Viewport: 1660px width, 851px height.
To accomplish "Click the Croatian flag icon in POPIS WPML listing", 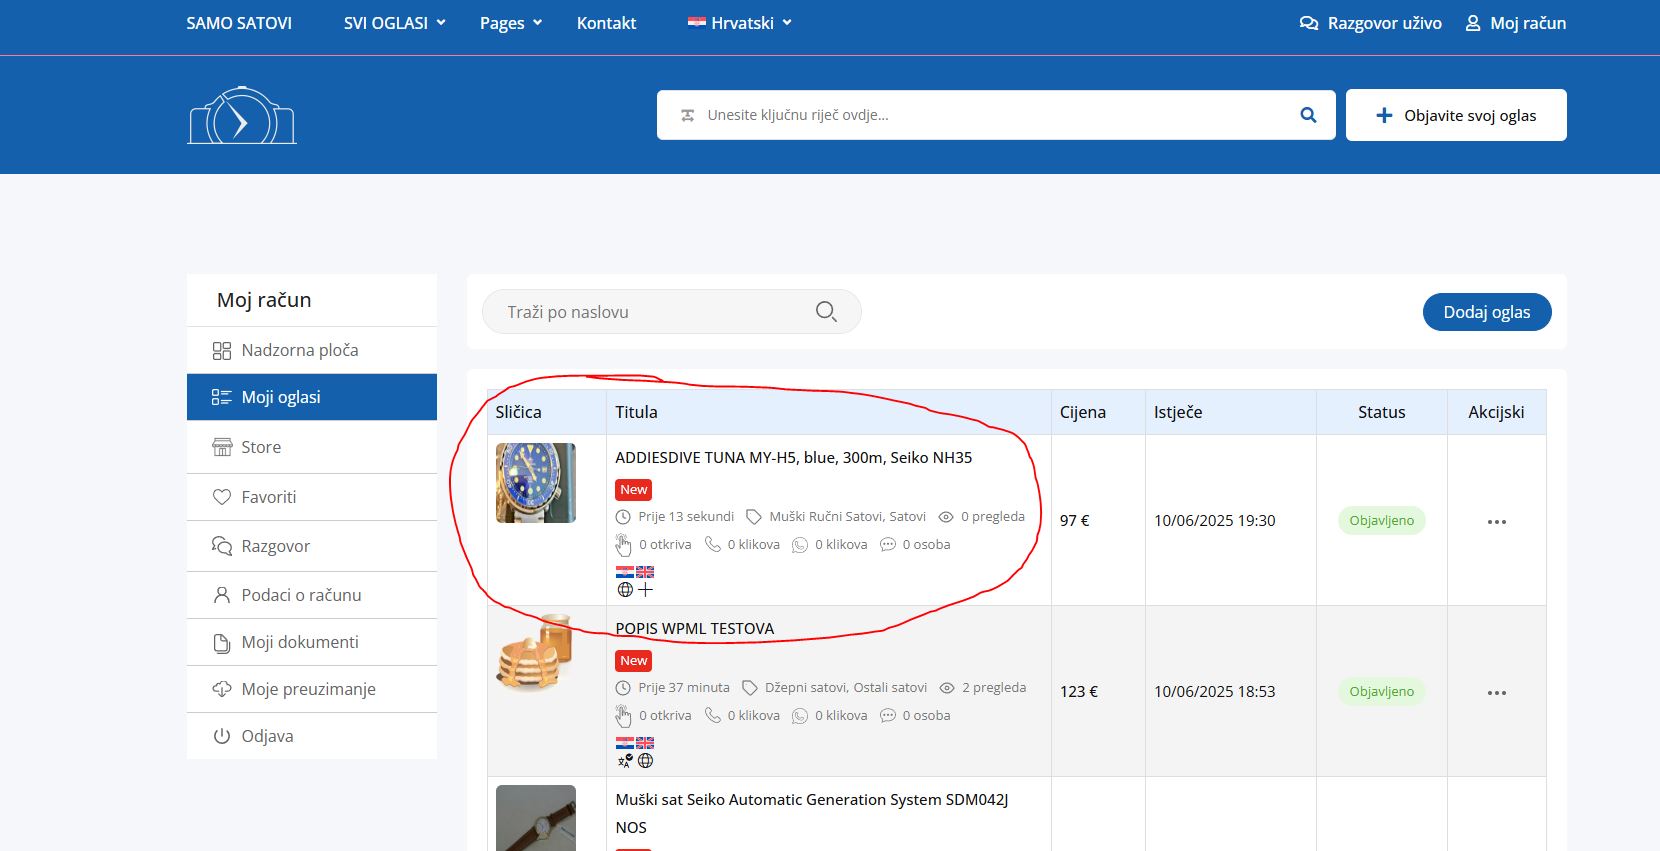I will click(x=624, y=743).
